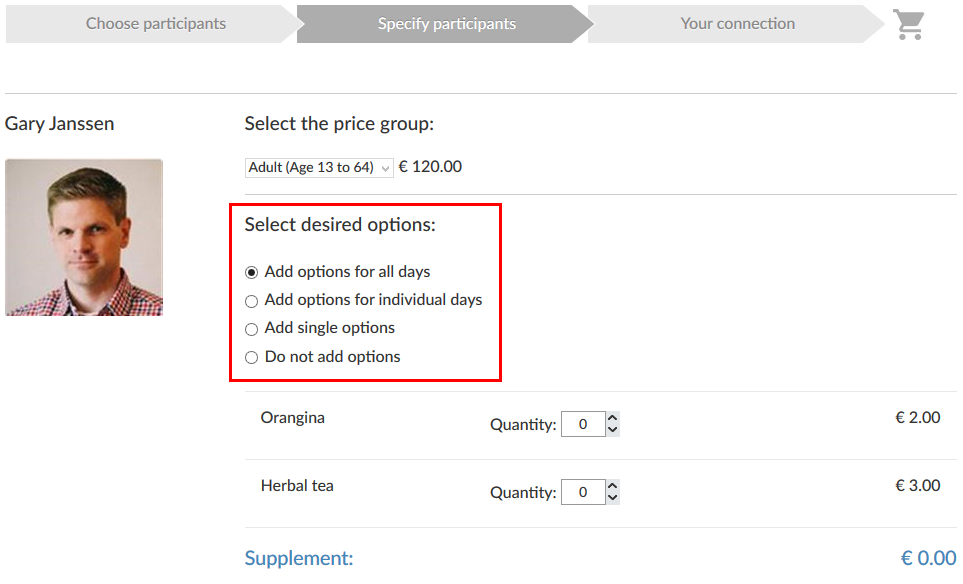Decrease Herbal tea quantity with down arrow
Viewport: 963px width, 584px height.
[613, 499]
